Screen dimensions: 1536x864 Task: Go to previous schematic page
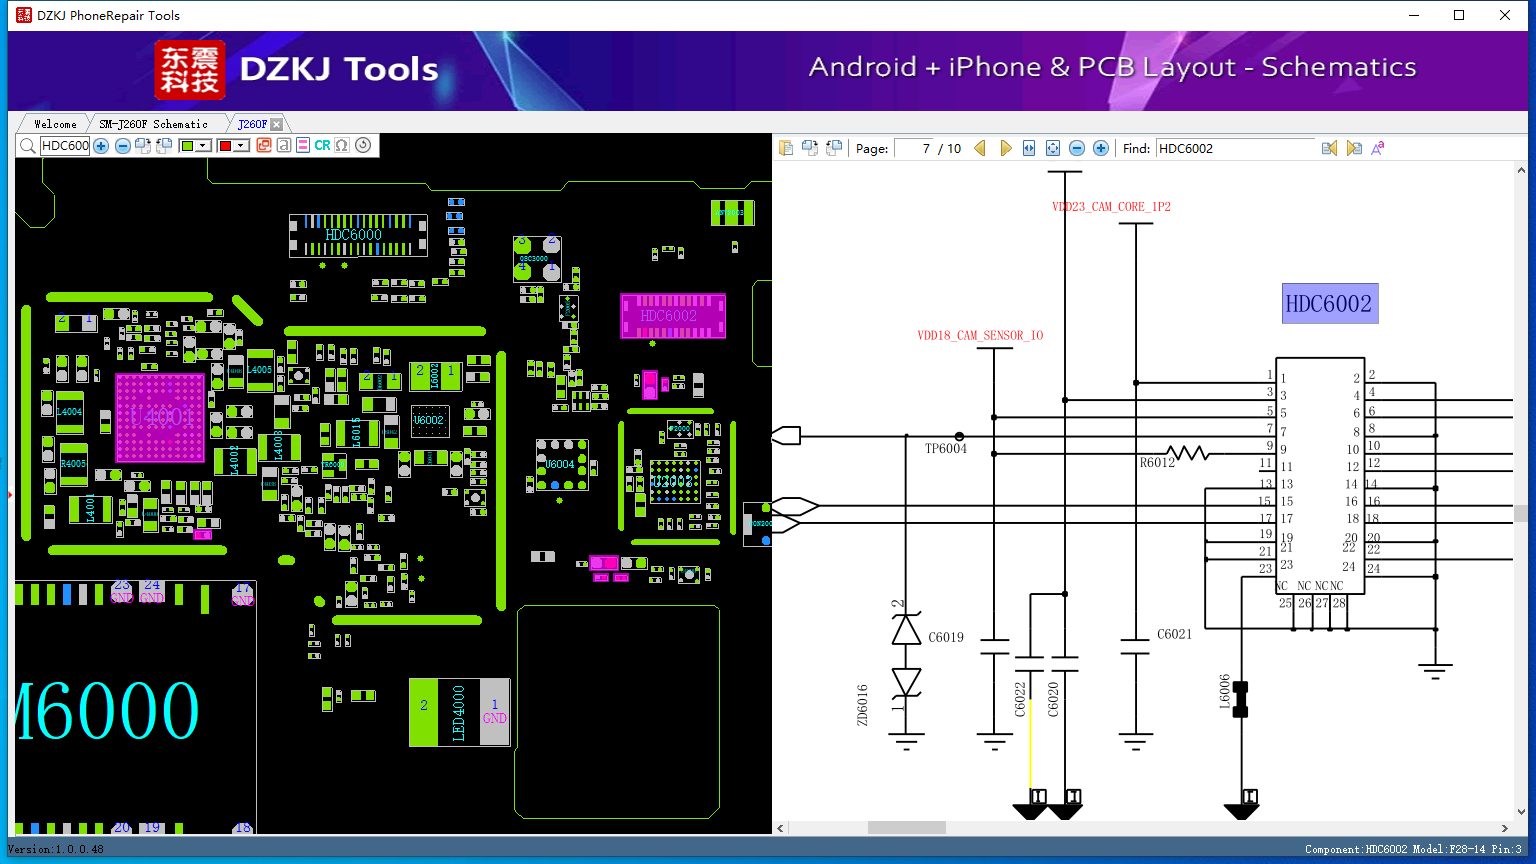pyautogui.click(x=980, y=148)
